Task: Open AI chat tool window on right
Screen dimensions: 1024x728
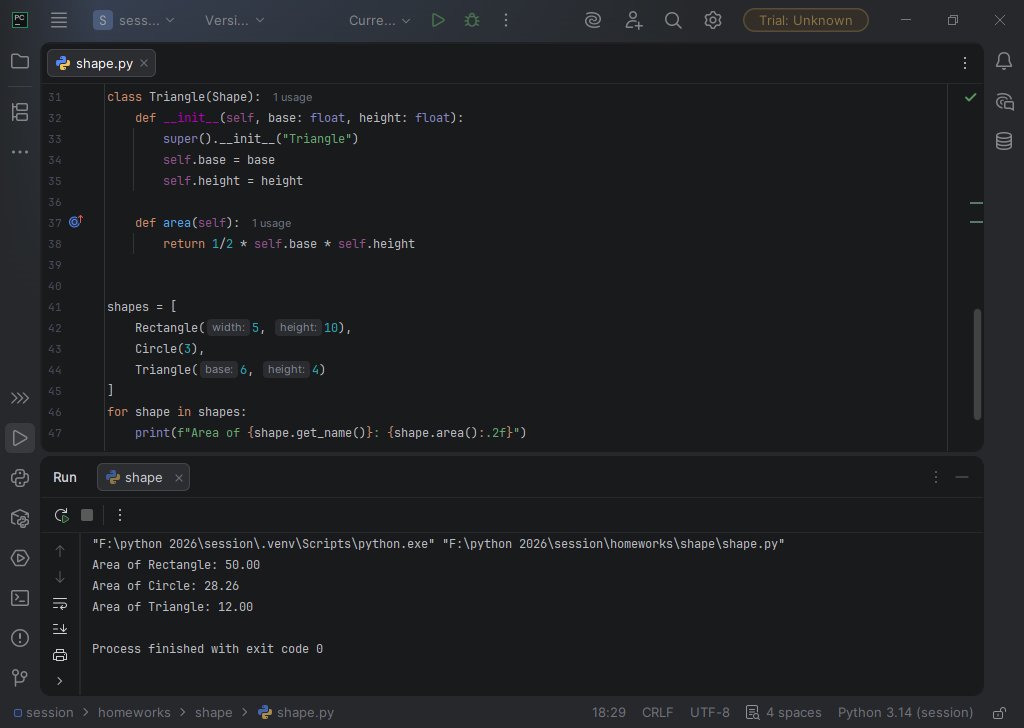Action: [x=1004, y=101]
